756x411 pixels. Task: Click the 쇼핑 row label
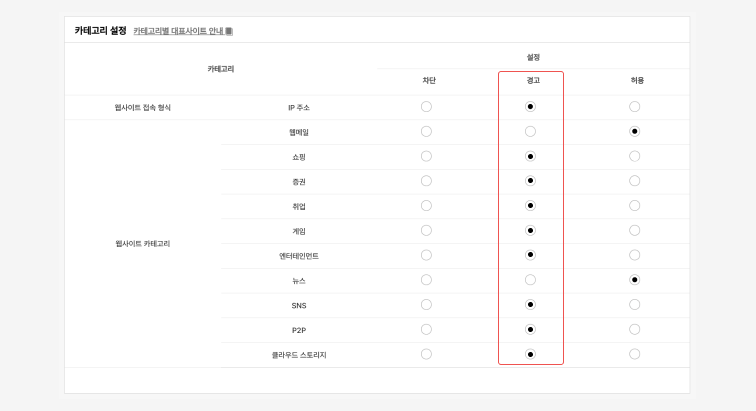point(299,157)
